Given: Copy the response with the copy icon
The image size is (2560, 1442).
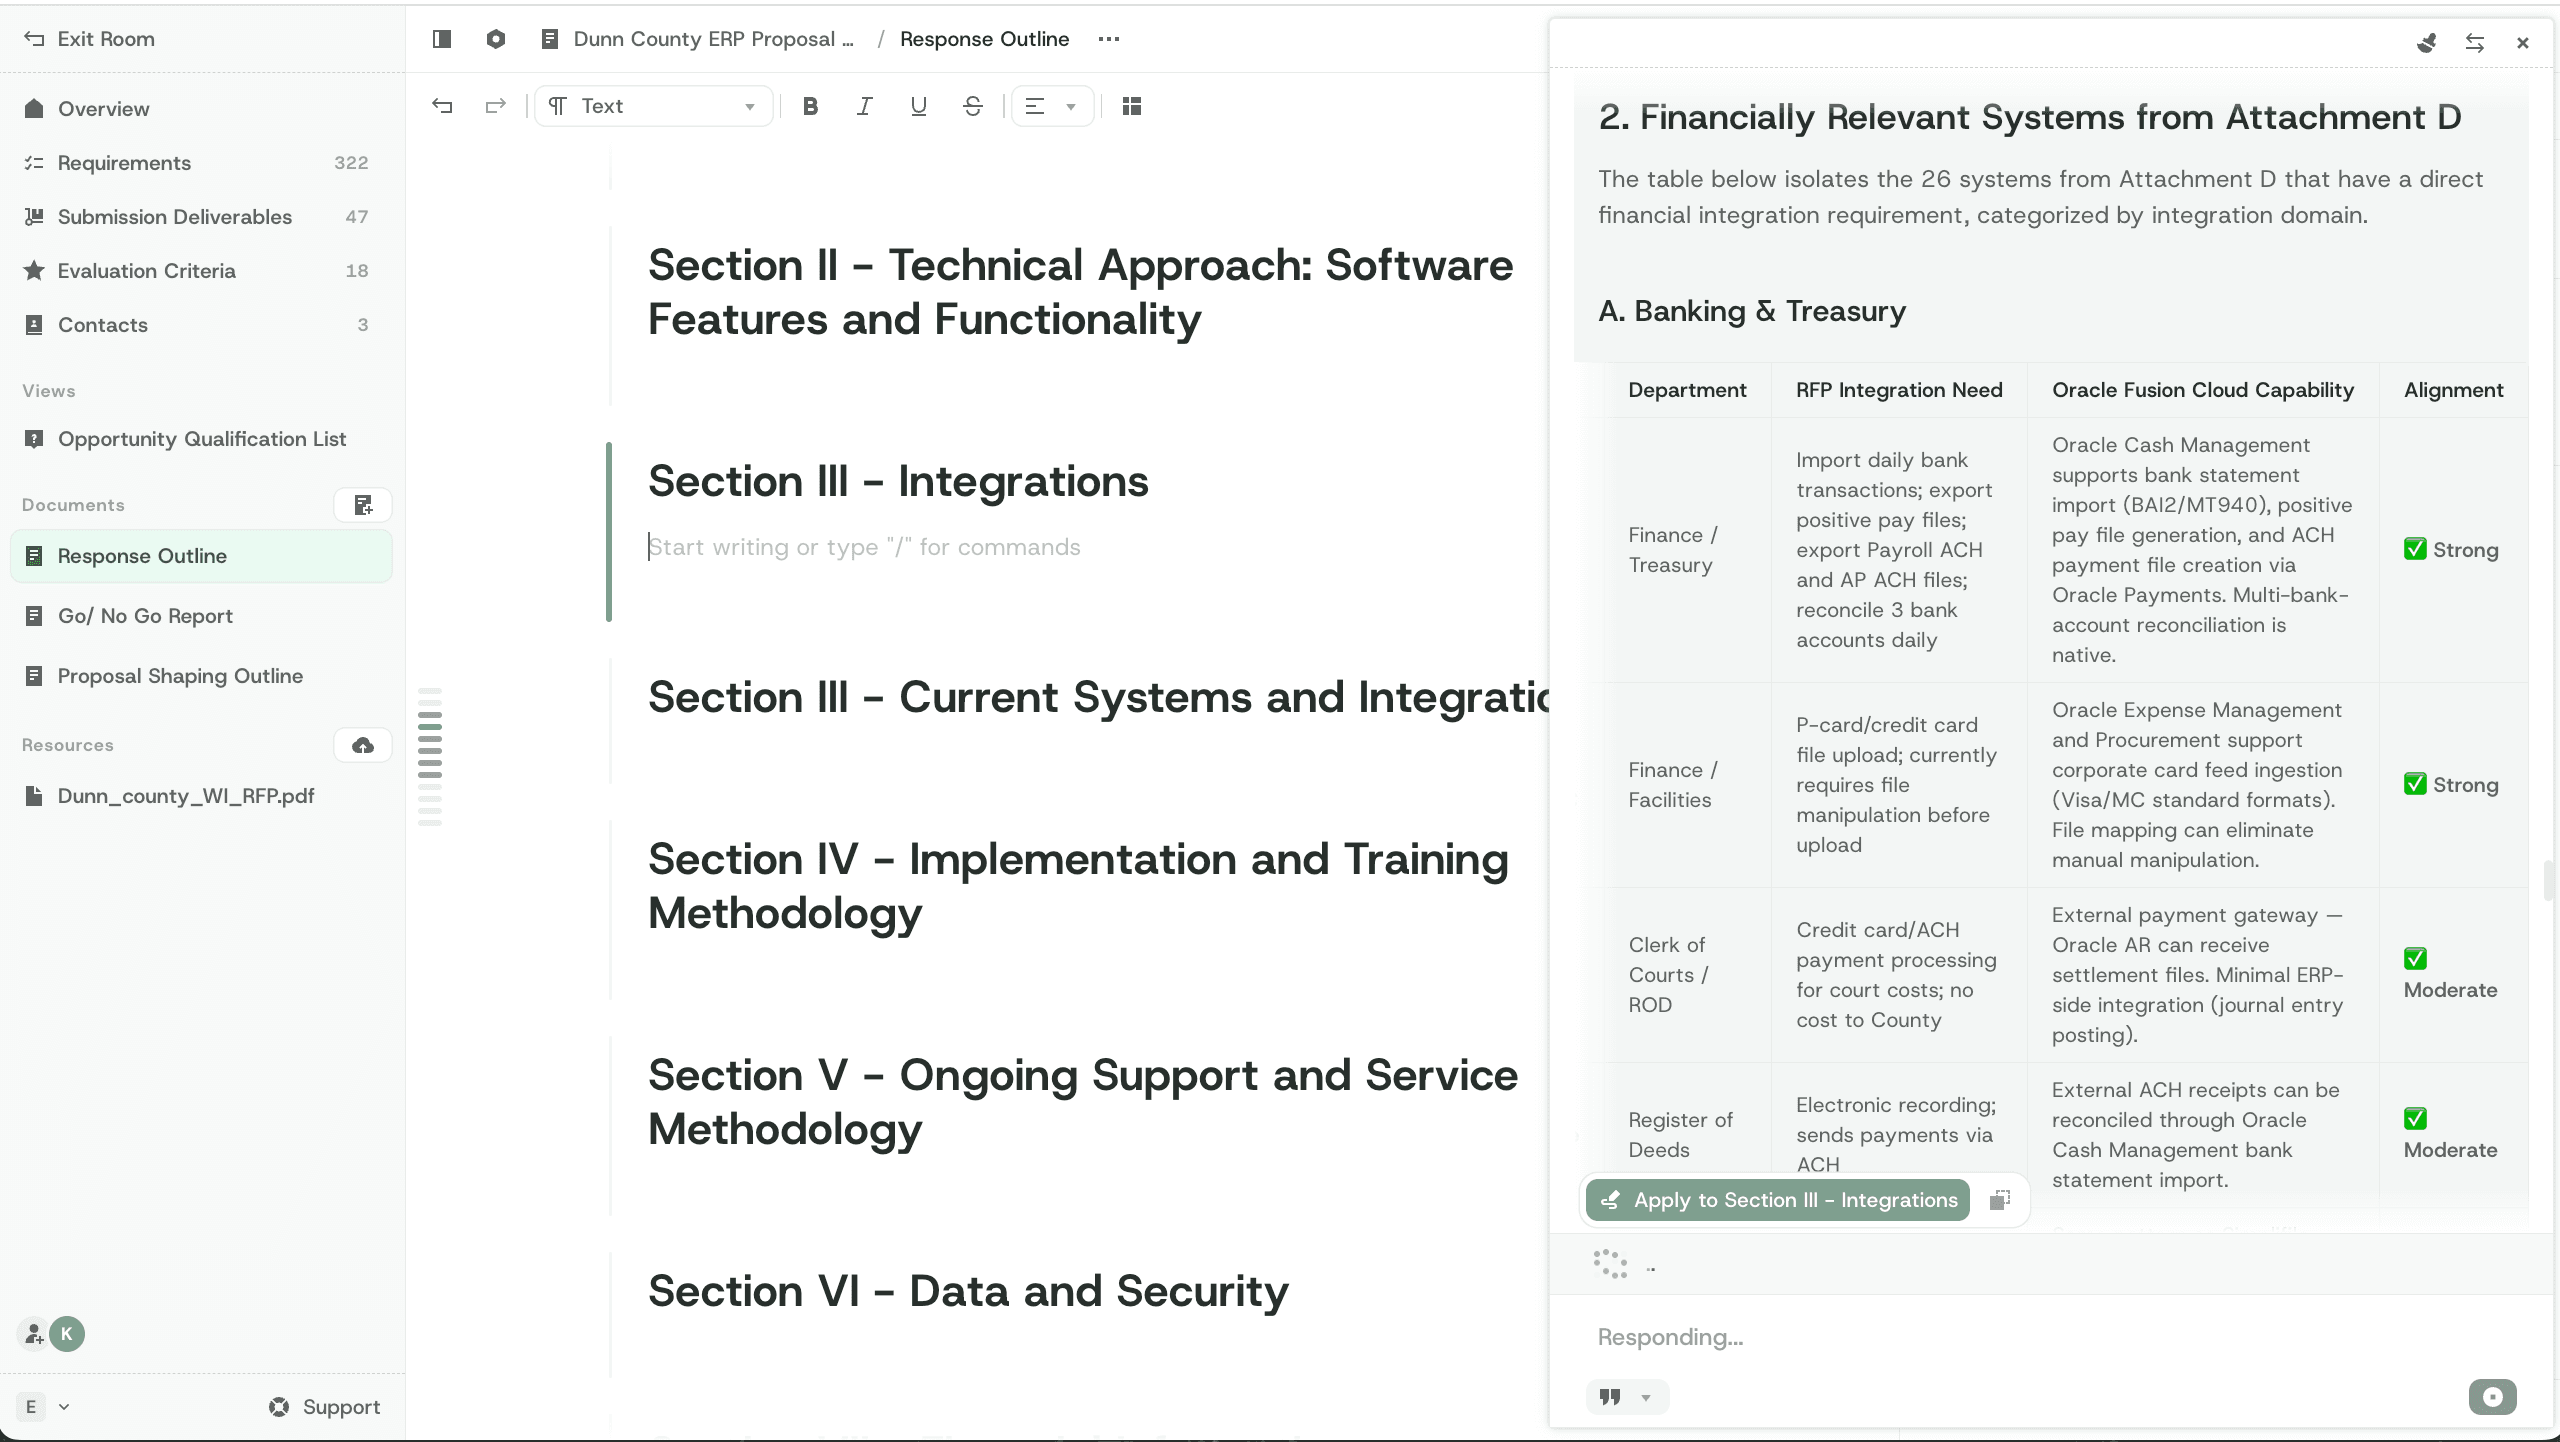Looking at the screenshot, I should coord(1999,1200).
